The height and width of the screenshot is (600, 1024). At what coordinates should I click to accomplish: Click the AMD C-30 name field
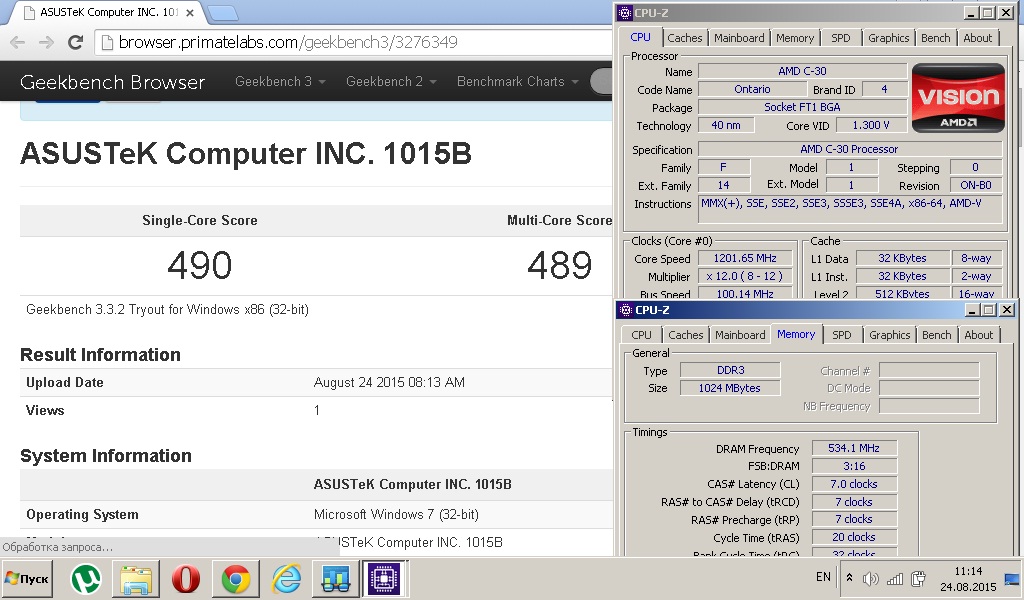(x=803, y=71)
